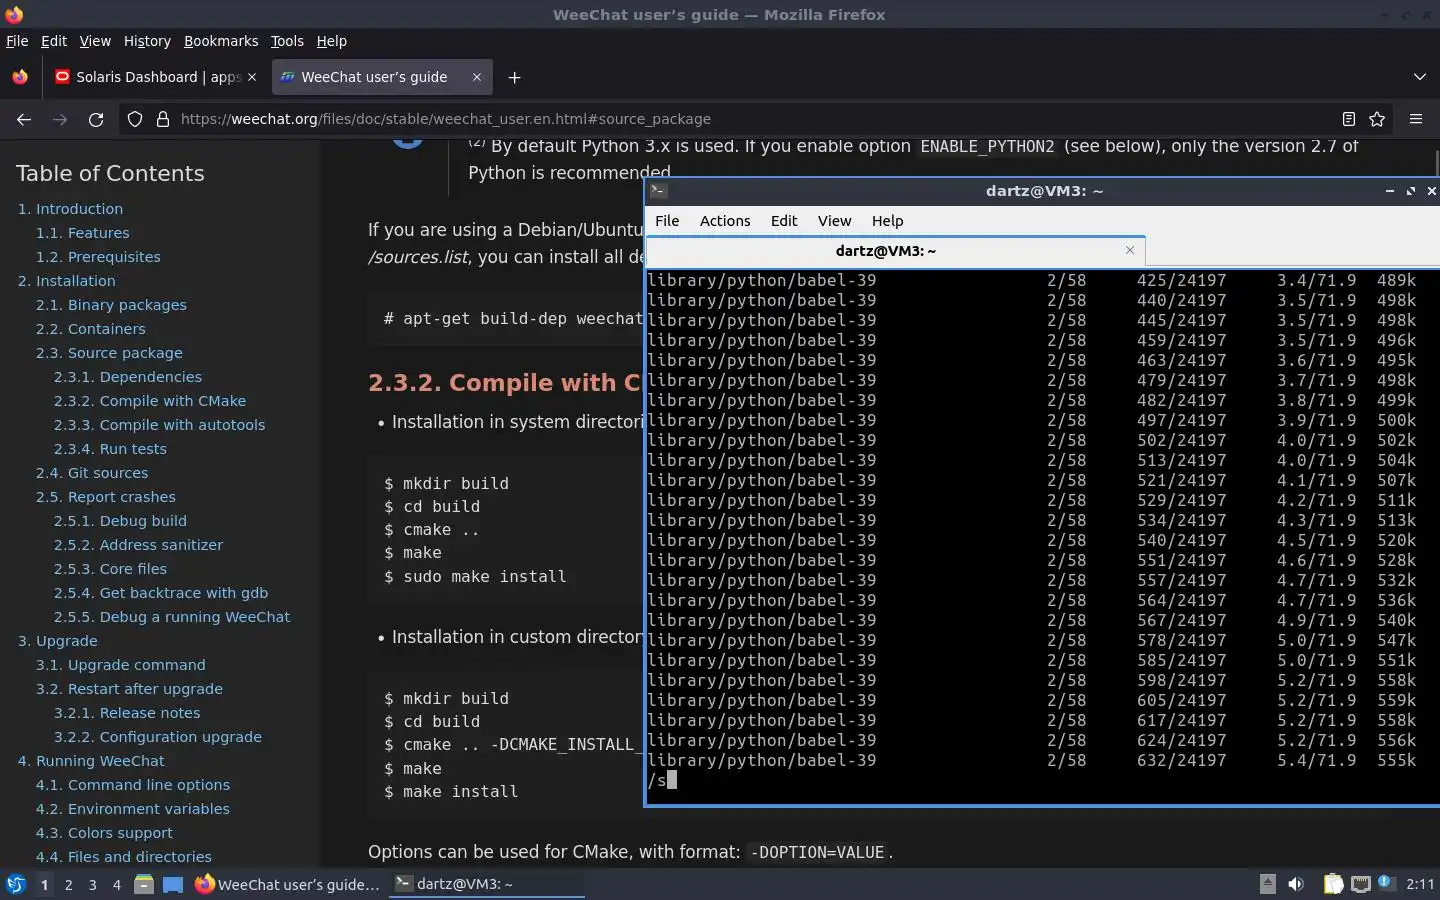The image size is (1440, 900).
Task: Open the volume control tray icon
Action: [1296, 884]
